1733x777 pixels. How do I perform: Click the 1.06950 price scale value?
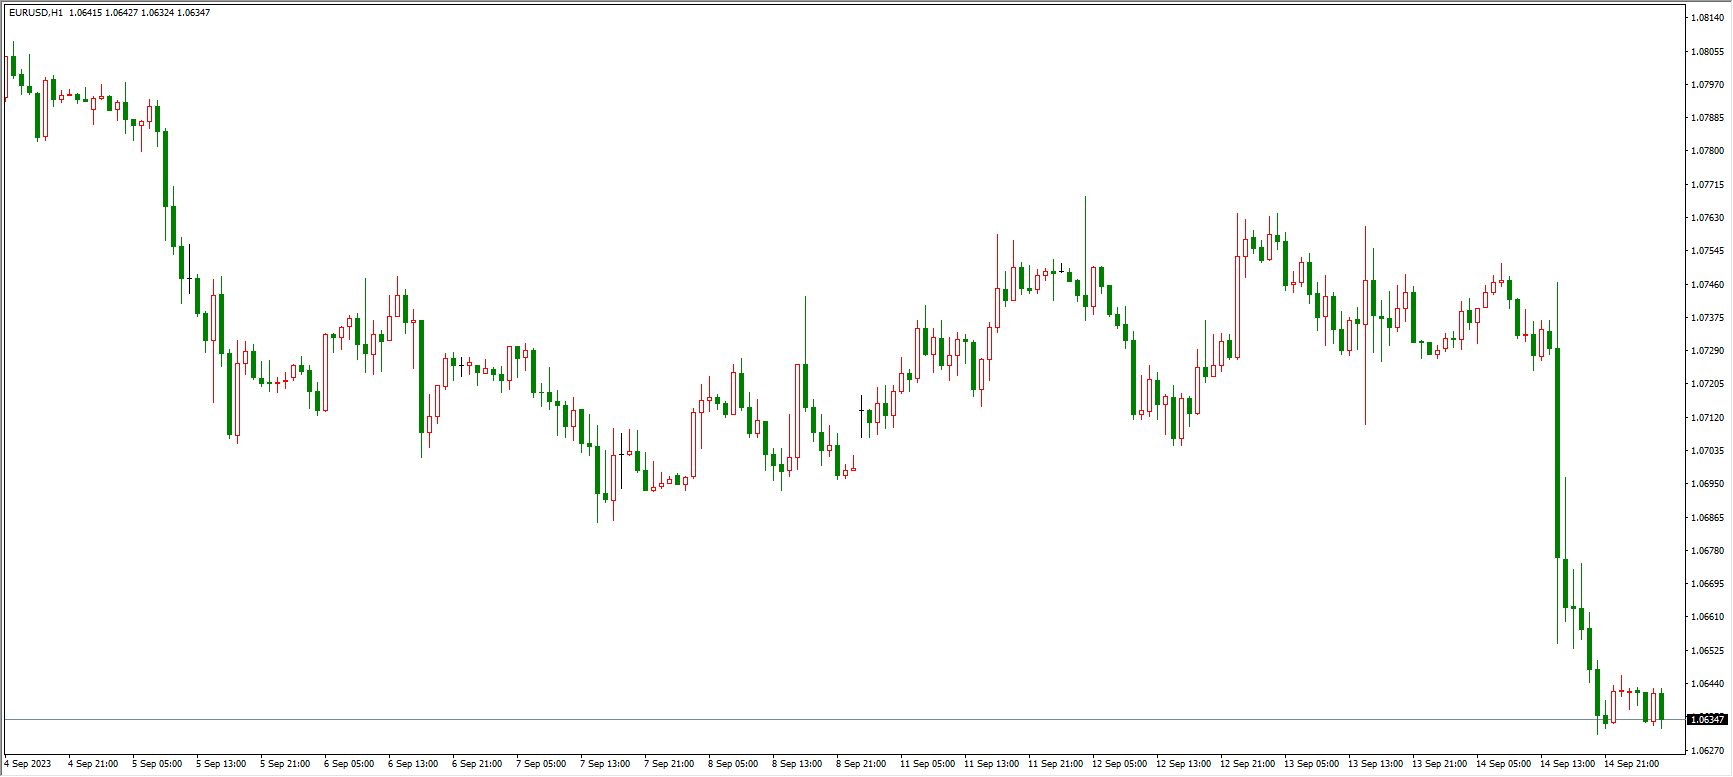1708,484
